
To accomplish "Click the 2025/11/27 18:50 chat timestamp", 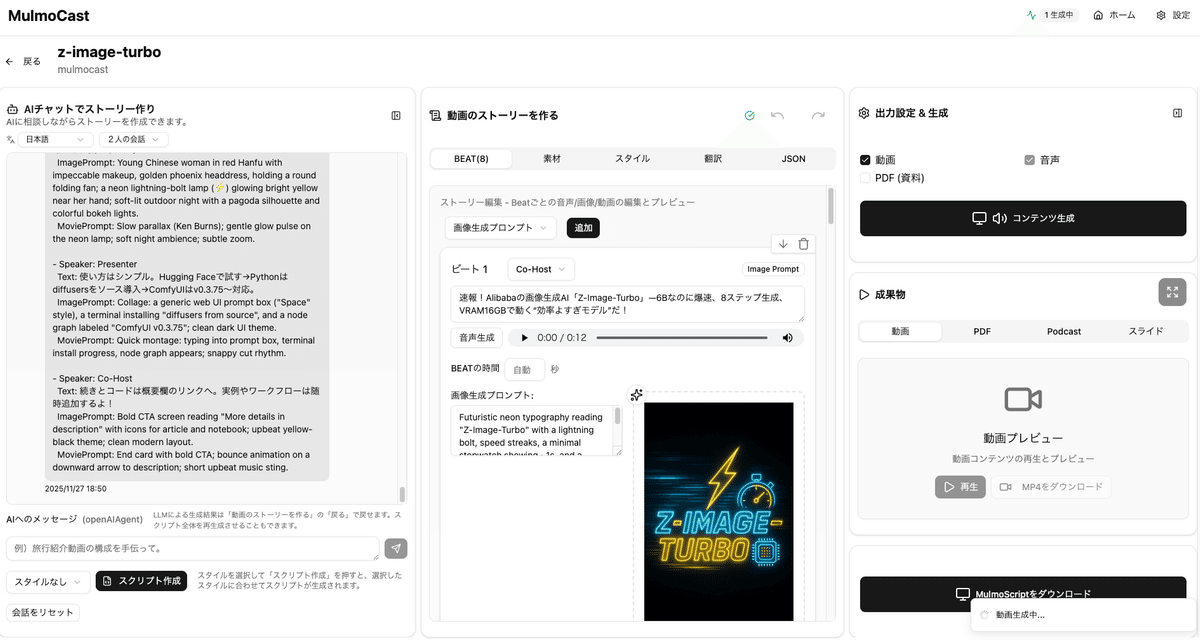I will 76,489.
